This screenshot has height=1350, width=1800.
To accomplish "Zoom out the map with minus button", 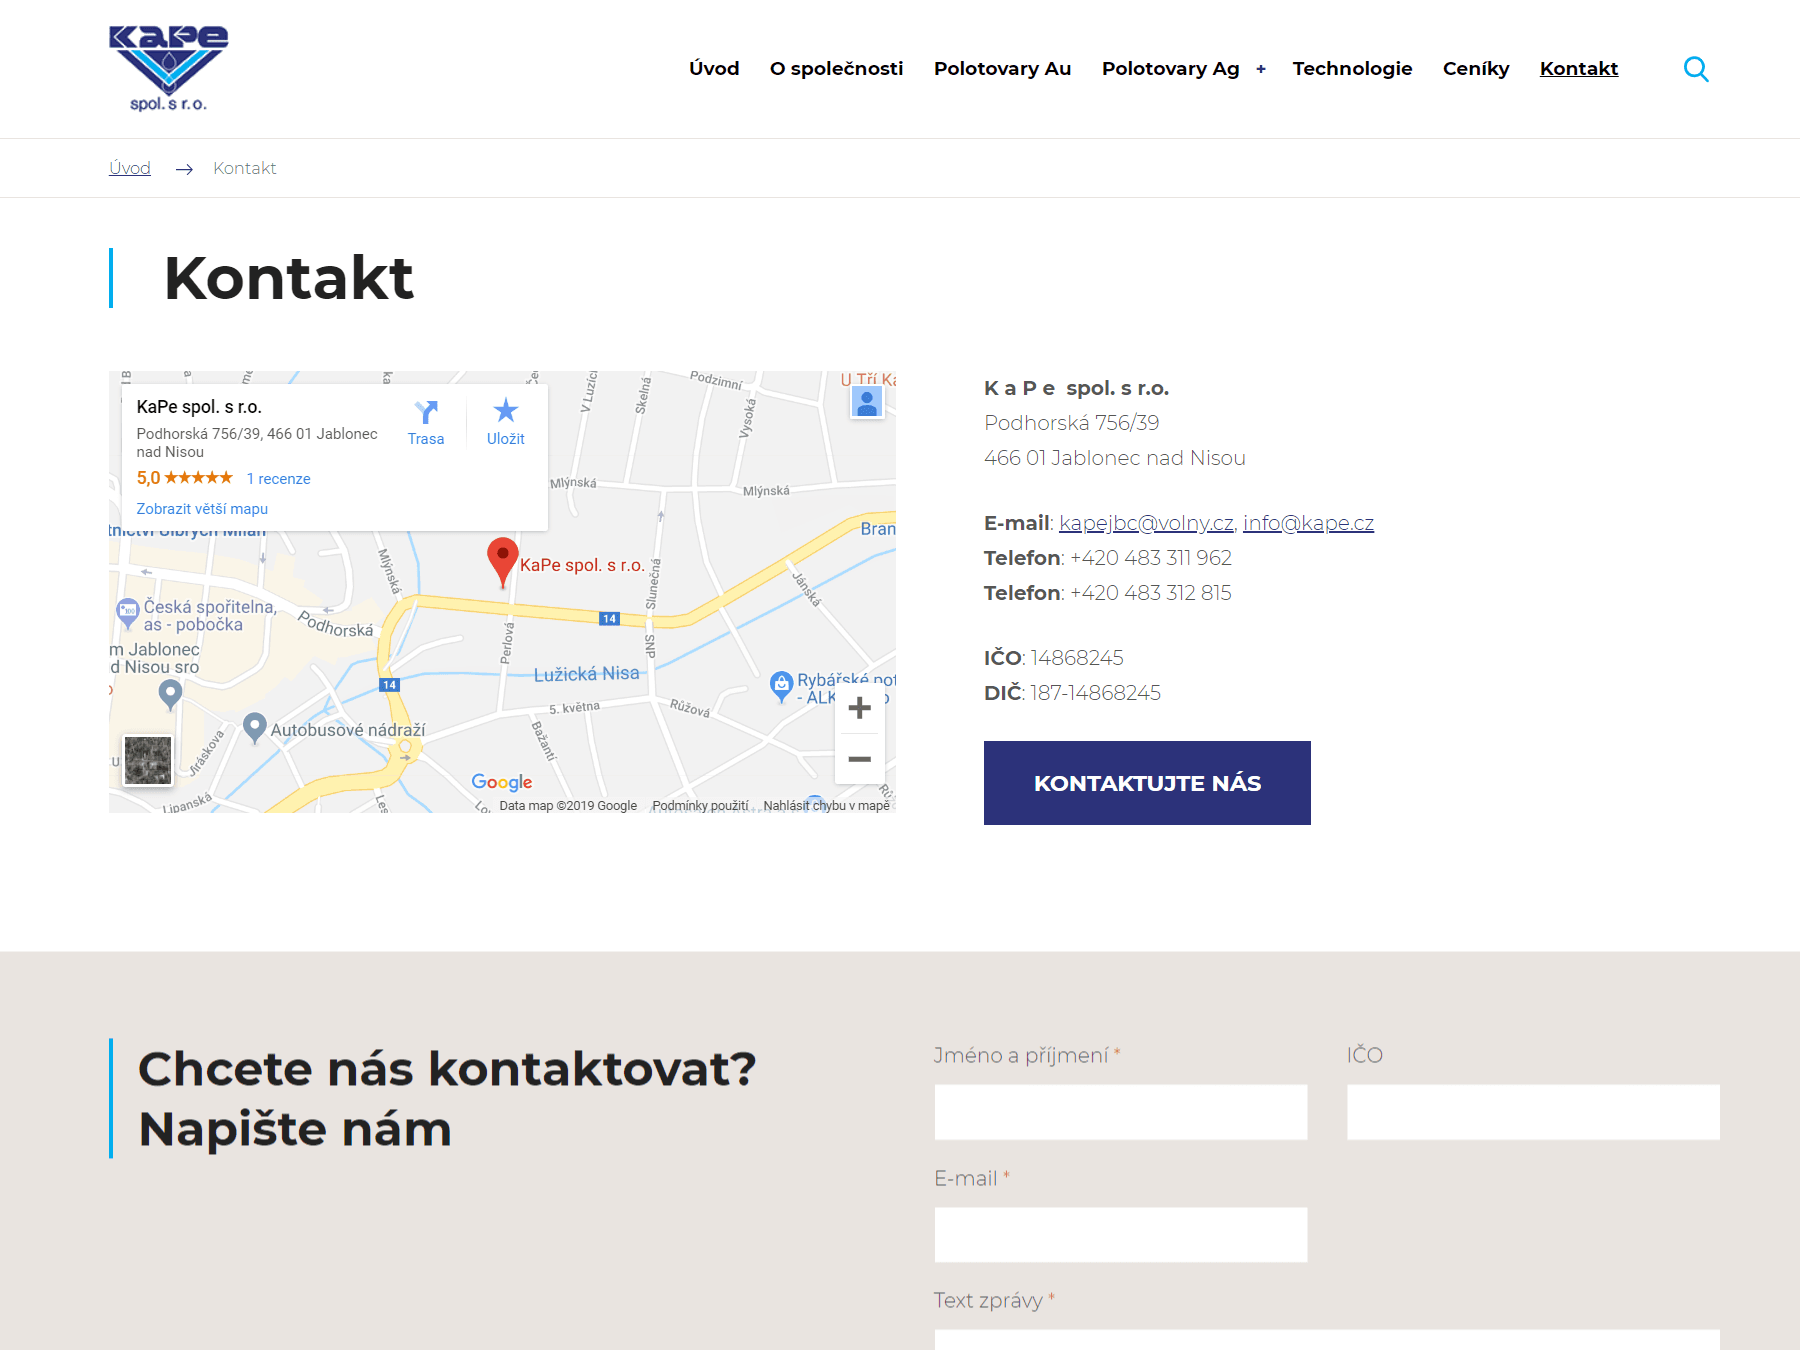I will 859,760.
